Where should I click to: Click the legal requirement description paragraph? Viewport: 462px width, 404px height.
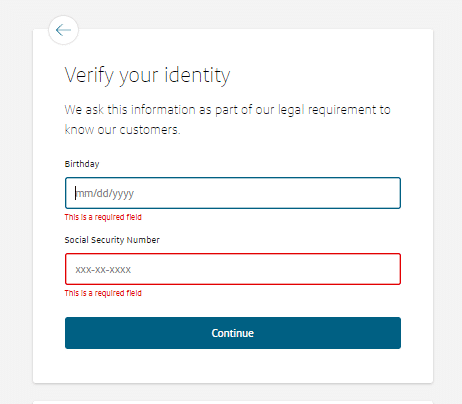(227, 120)
